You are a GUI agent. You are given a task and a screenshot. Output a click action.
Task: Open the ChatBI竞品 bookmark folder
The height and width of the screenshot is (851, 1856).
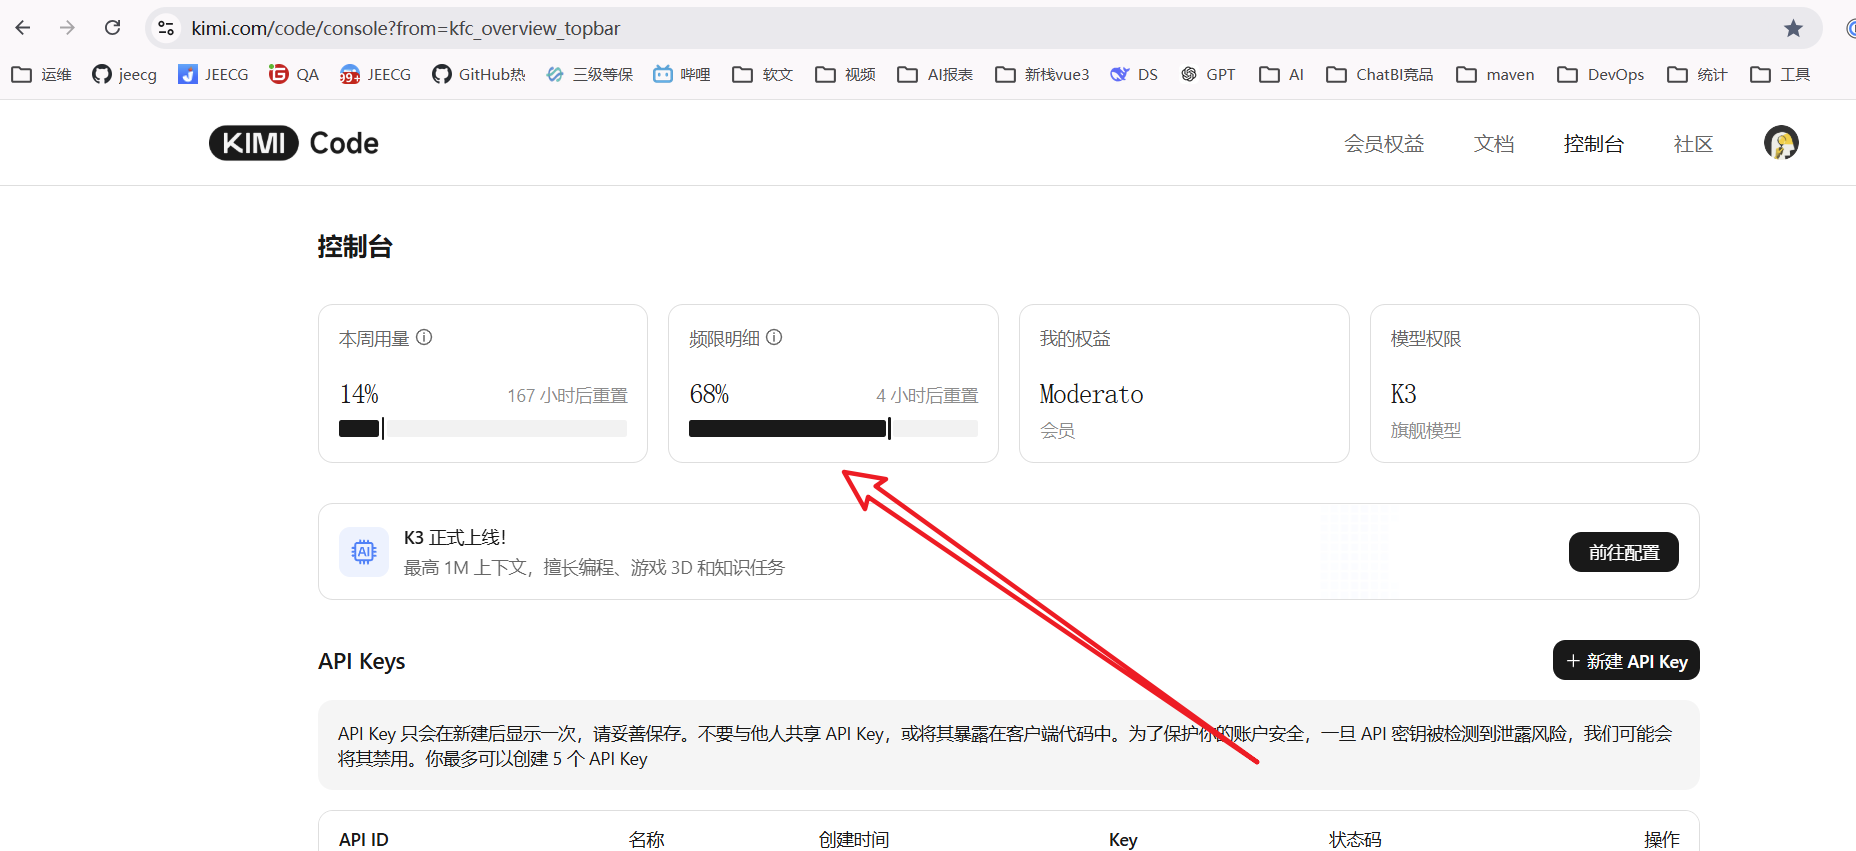tap(1380, 74)
